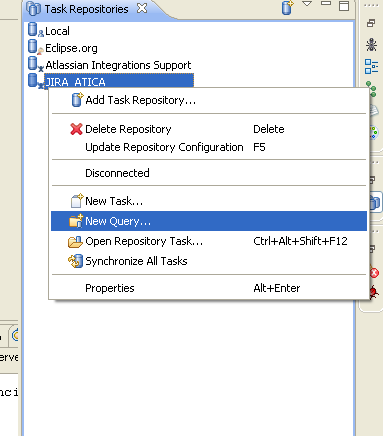Click the red debug bug icon in sidebar
Viewport: 383px width, 440px height.
[374, 292]
